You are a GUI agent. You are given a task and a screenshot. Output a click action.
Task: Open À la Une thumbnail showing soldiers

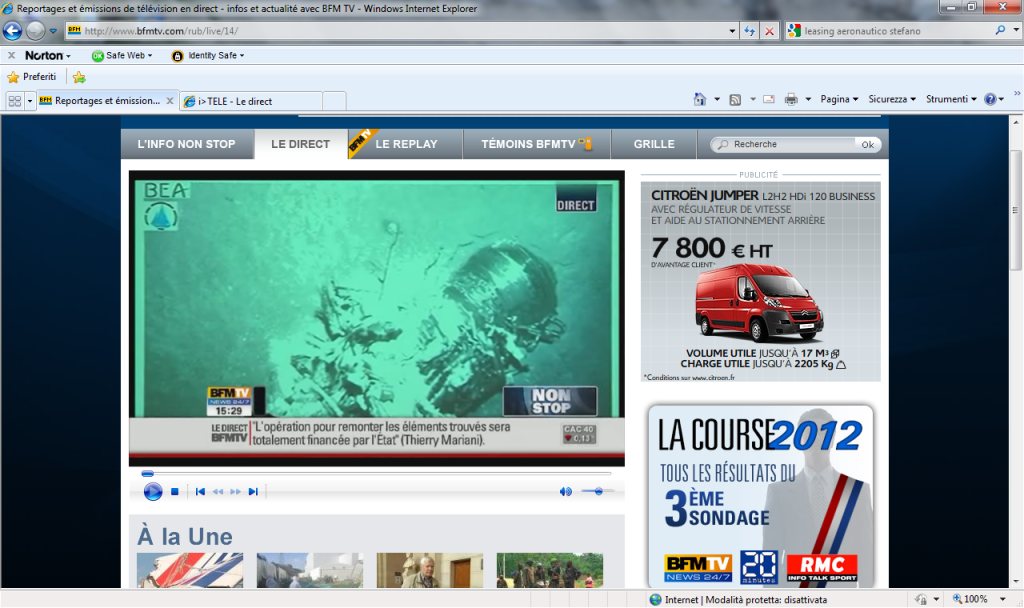(x=550, y=570)
